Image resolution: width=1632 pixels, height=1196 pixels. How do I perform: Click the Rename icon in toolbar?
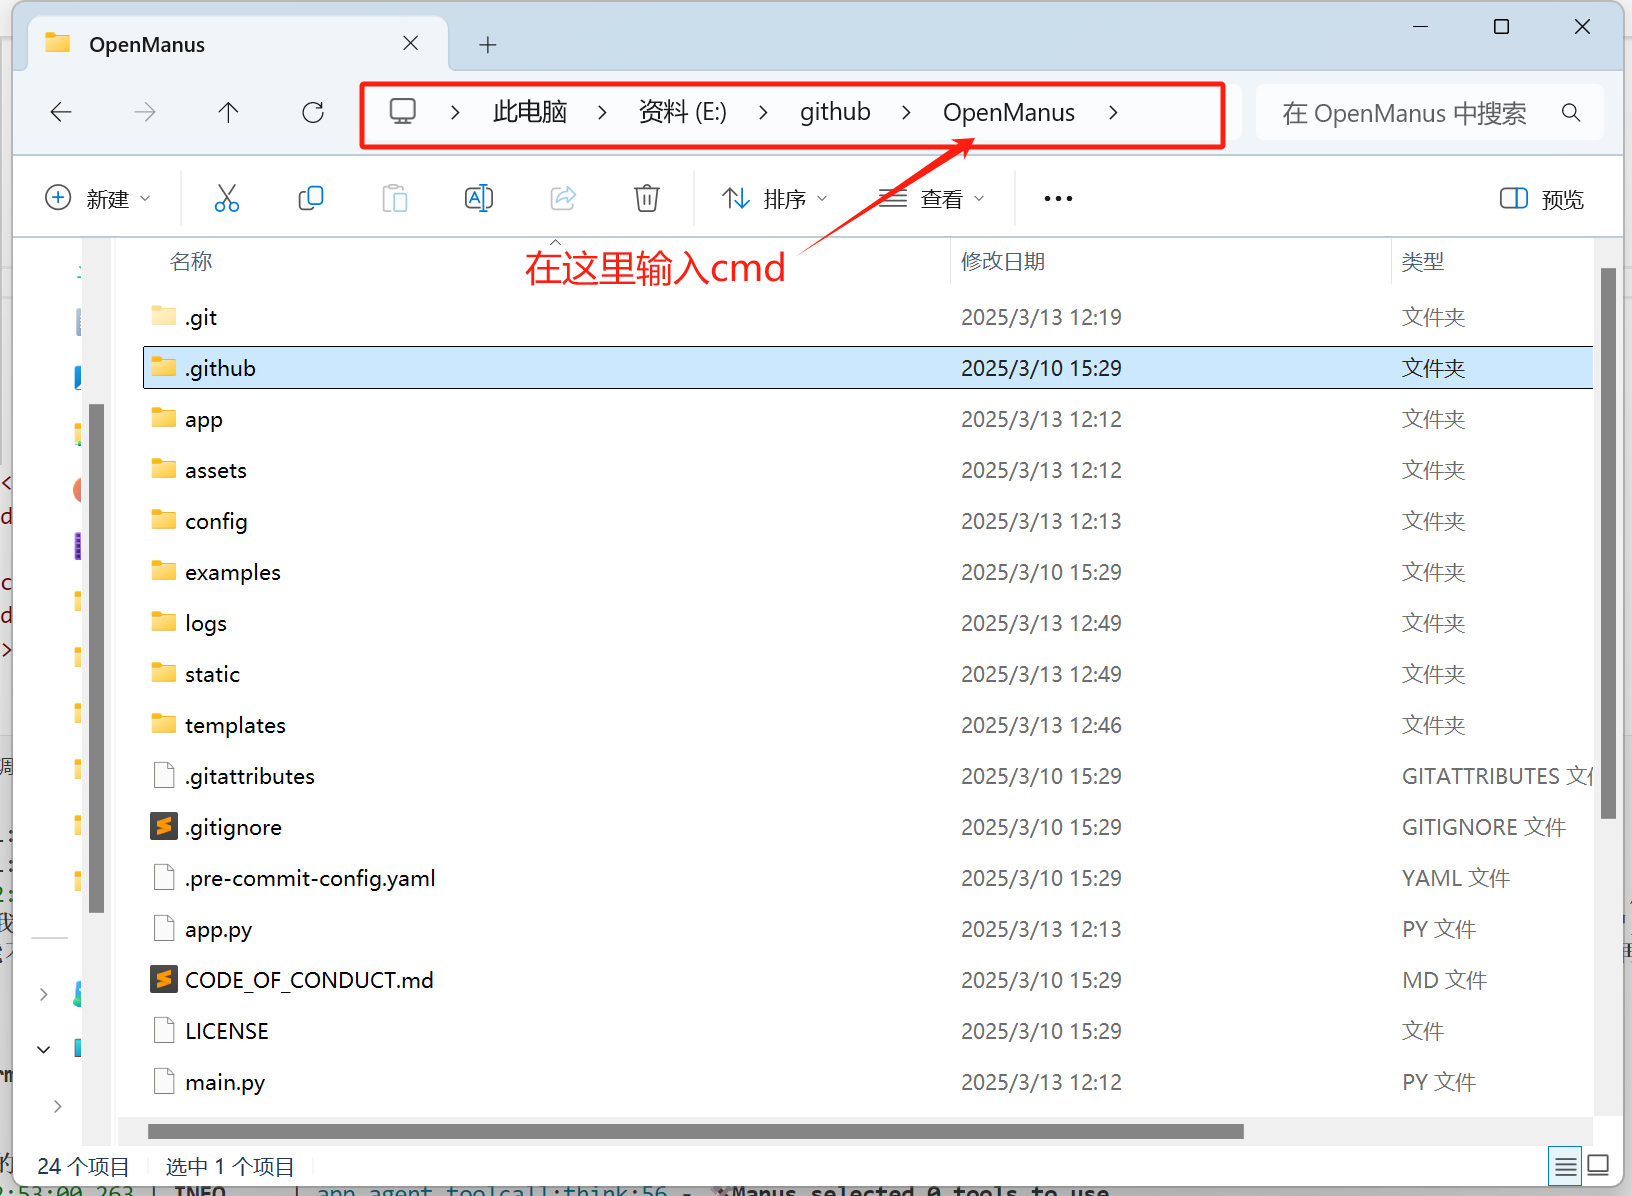[479, 198]
